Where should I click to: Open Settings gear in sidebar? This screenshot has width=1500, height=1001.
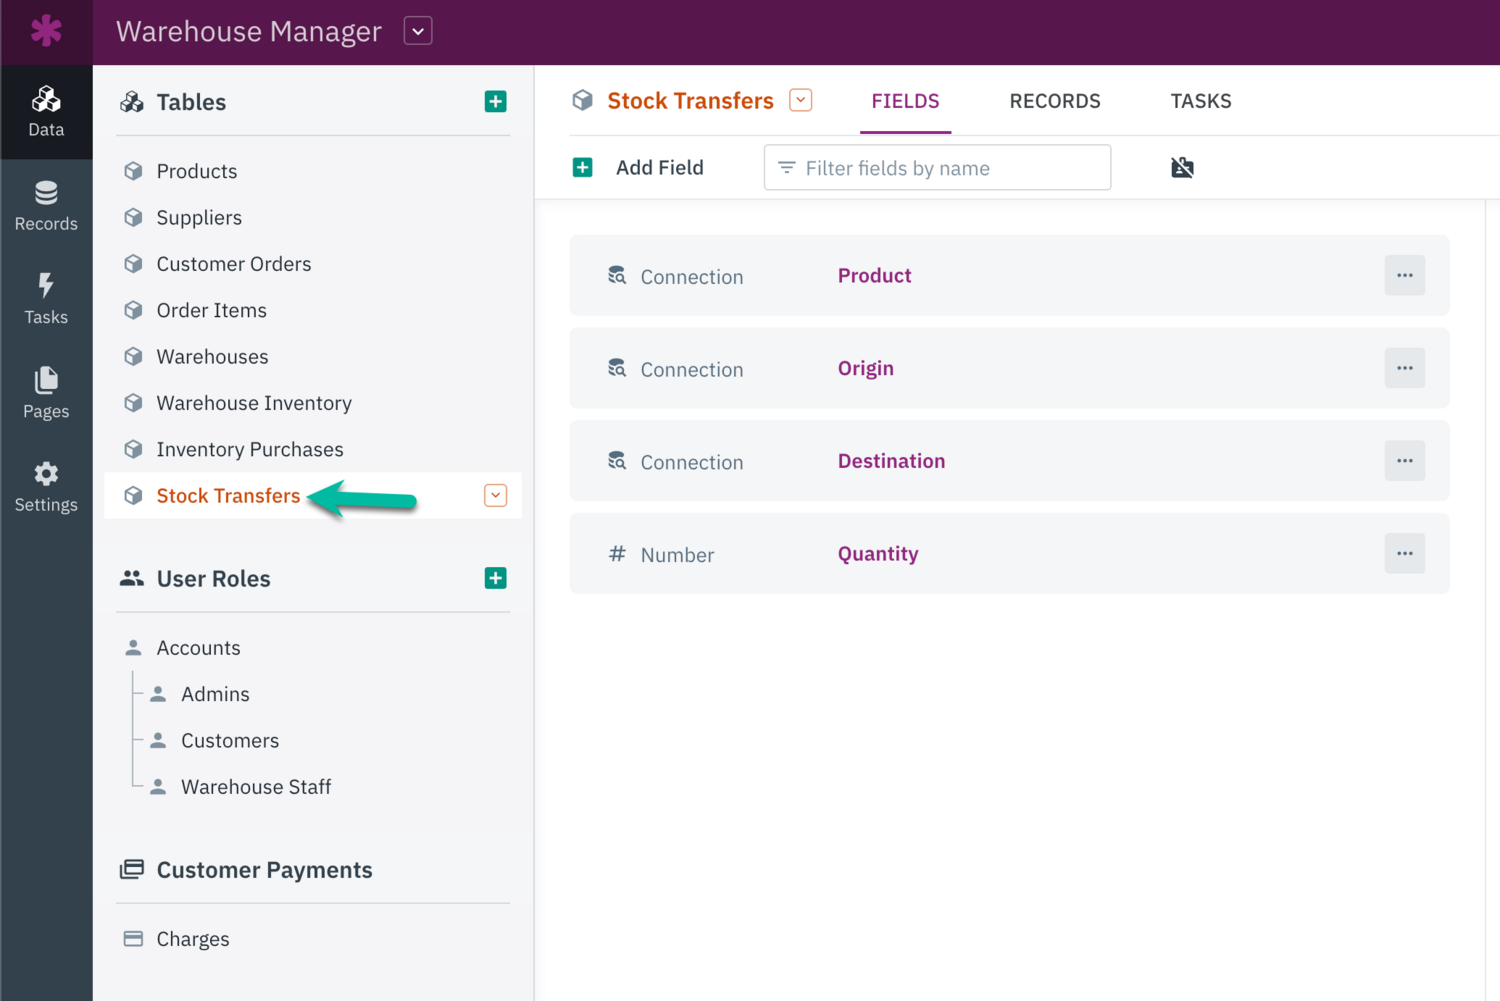[46, 487]
